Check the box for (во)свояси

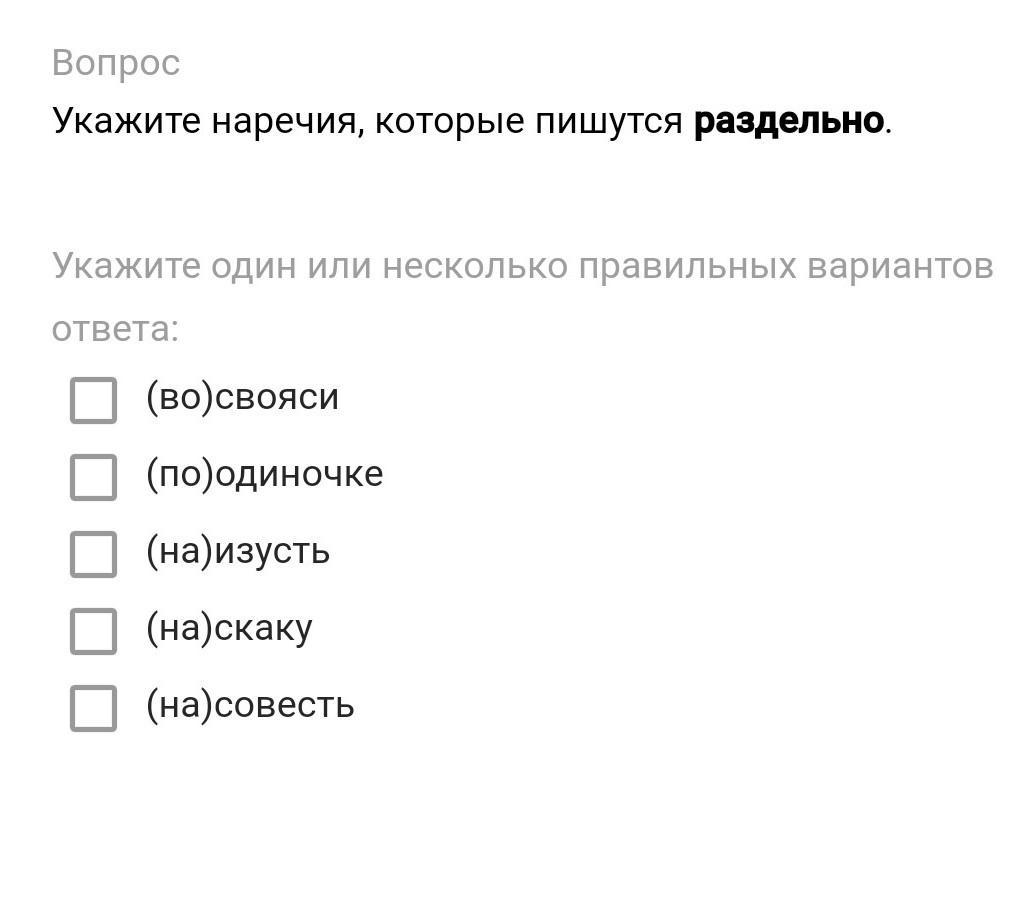[94, 401]
